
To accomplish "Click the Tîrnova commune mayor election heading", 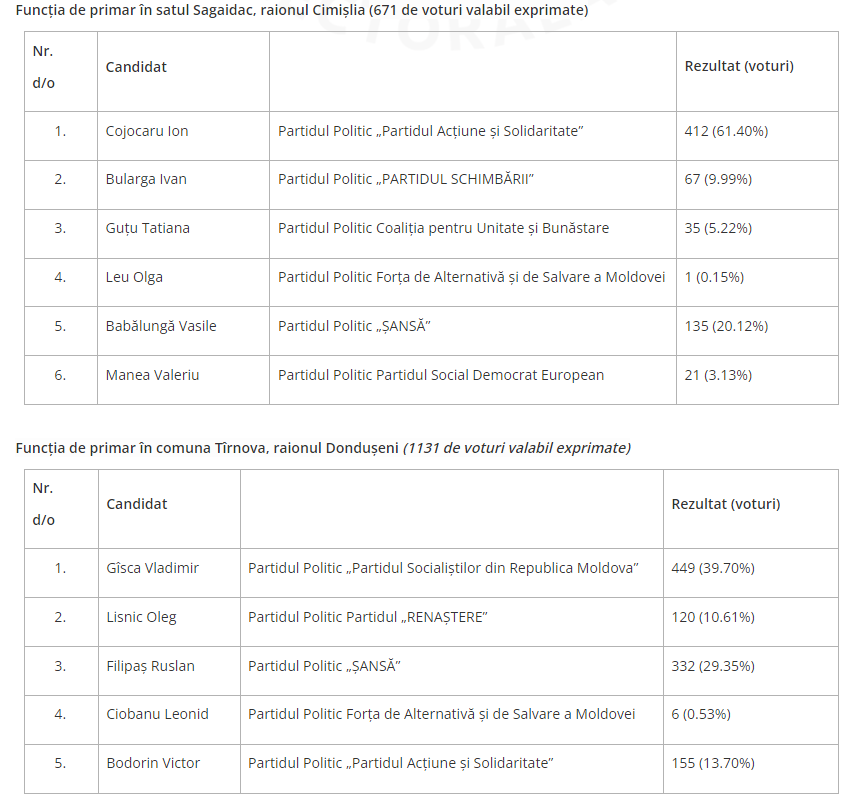I will tap(323, 447).
